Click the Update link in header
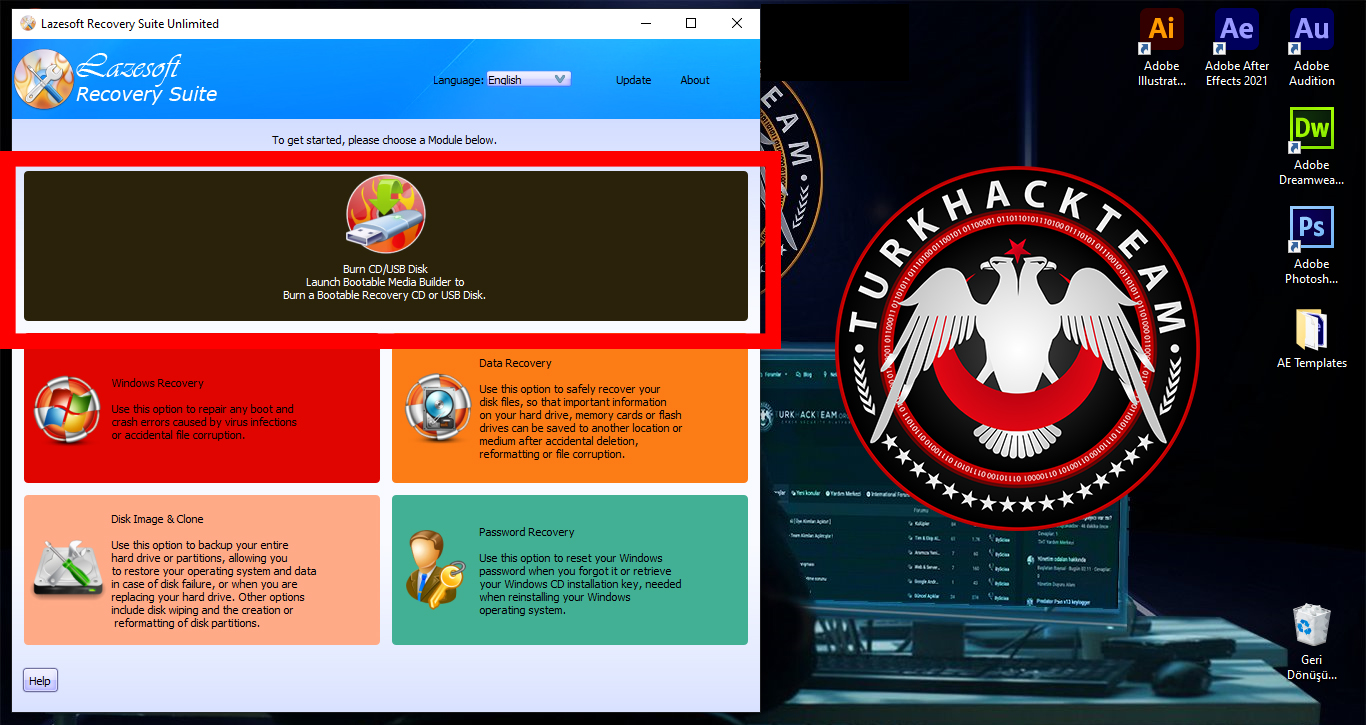The width and height of the screenshot is (1366, 725). click(633, 80)
